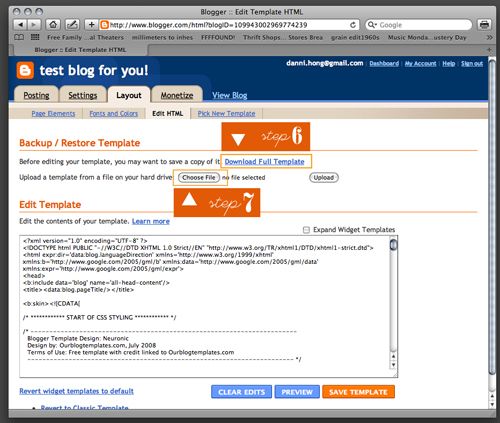Expand bookmarks bar overflow chevron

coord(489,37)
